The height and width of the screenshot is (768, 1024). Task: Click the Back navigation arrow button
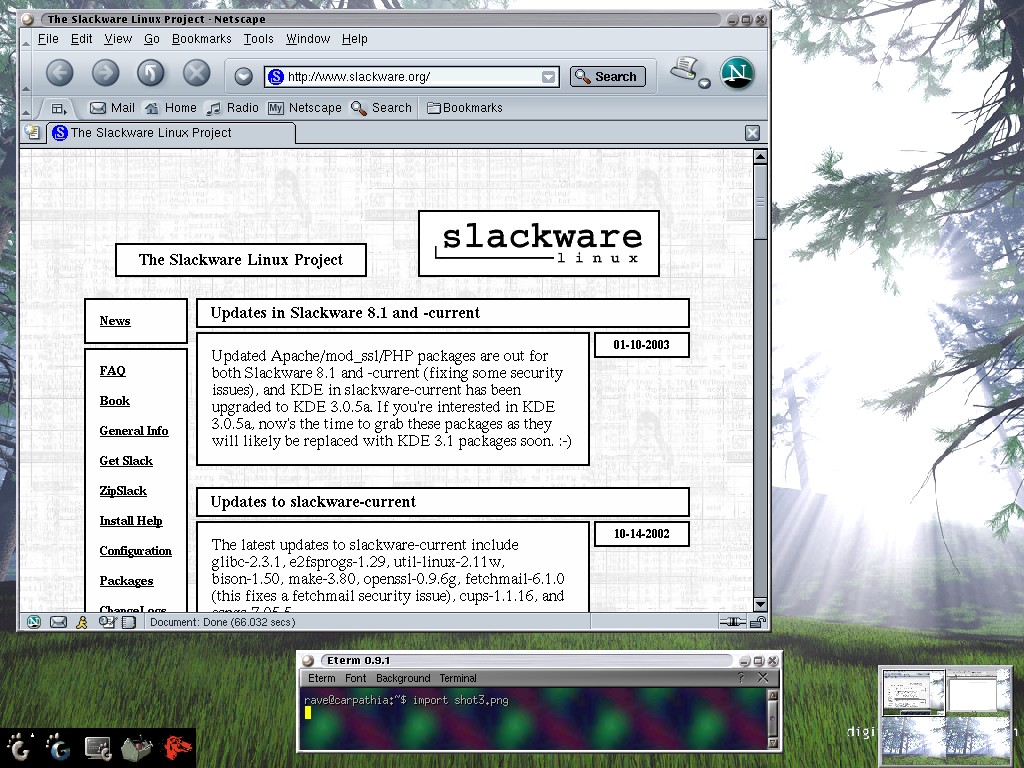point(60,73)
